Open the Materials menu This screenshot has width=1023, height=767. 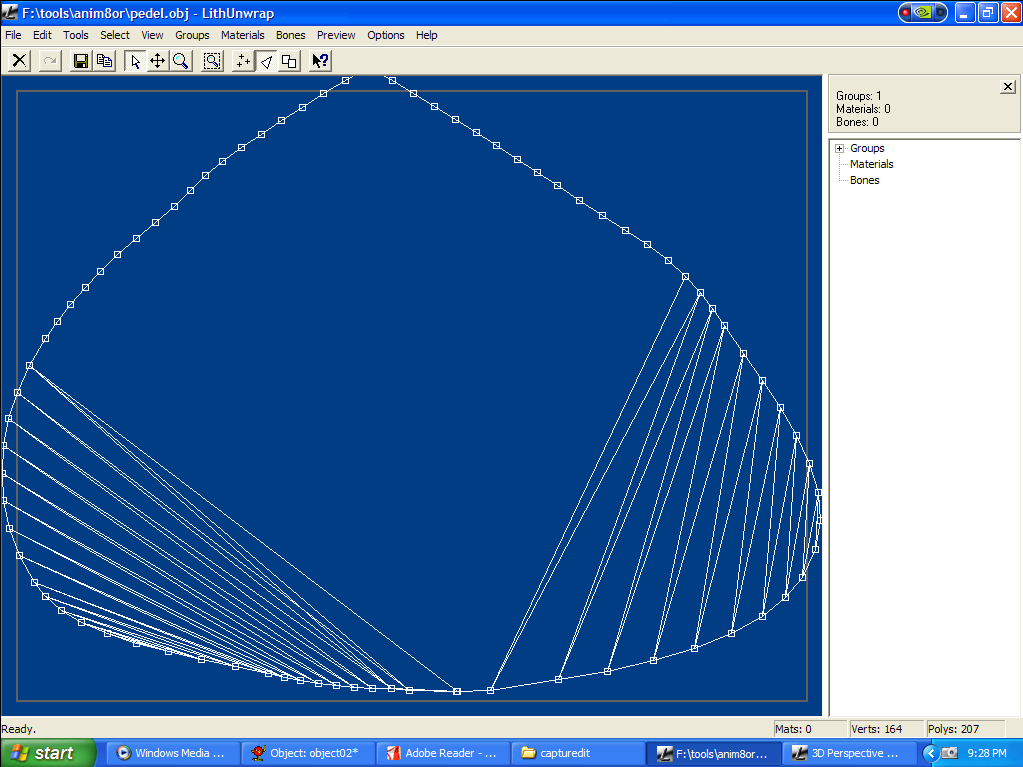[243, 35]
